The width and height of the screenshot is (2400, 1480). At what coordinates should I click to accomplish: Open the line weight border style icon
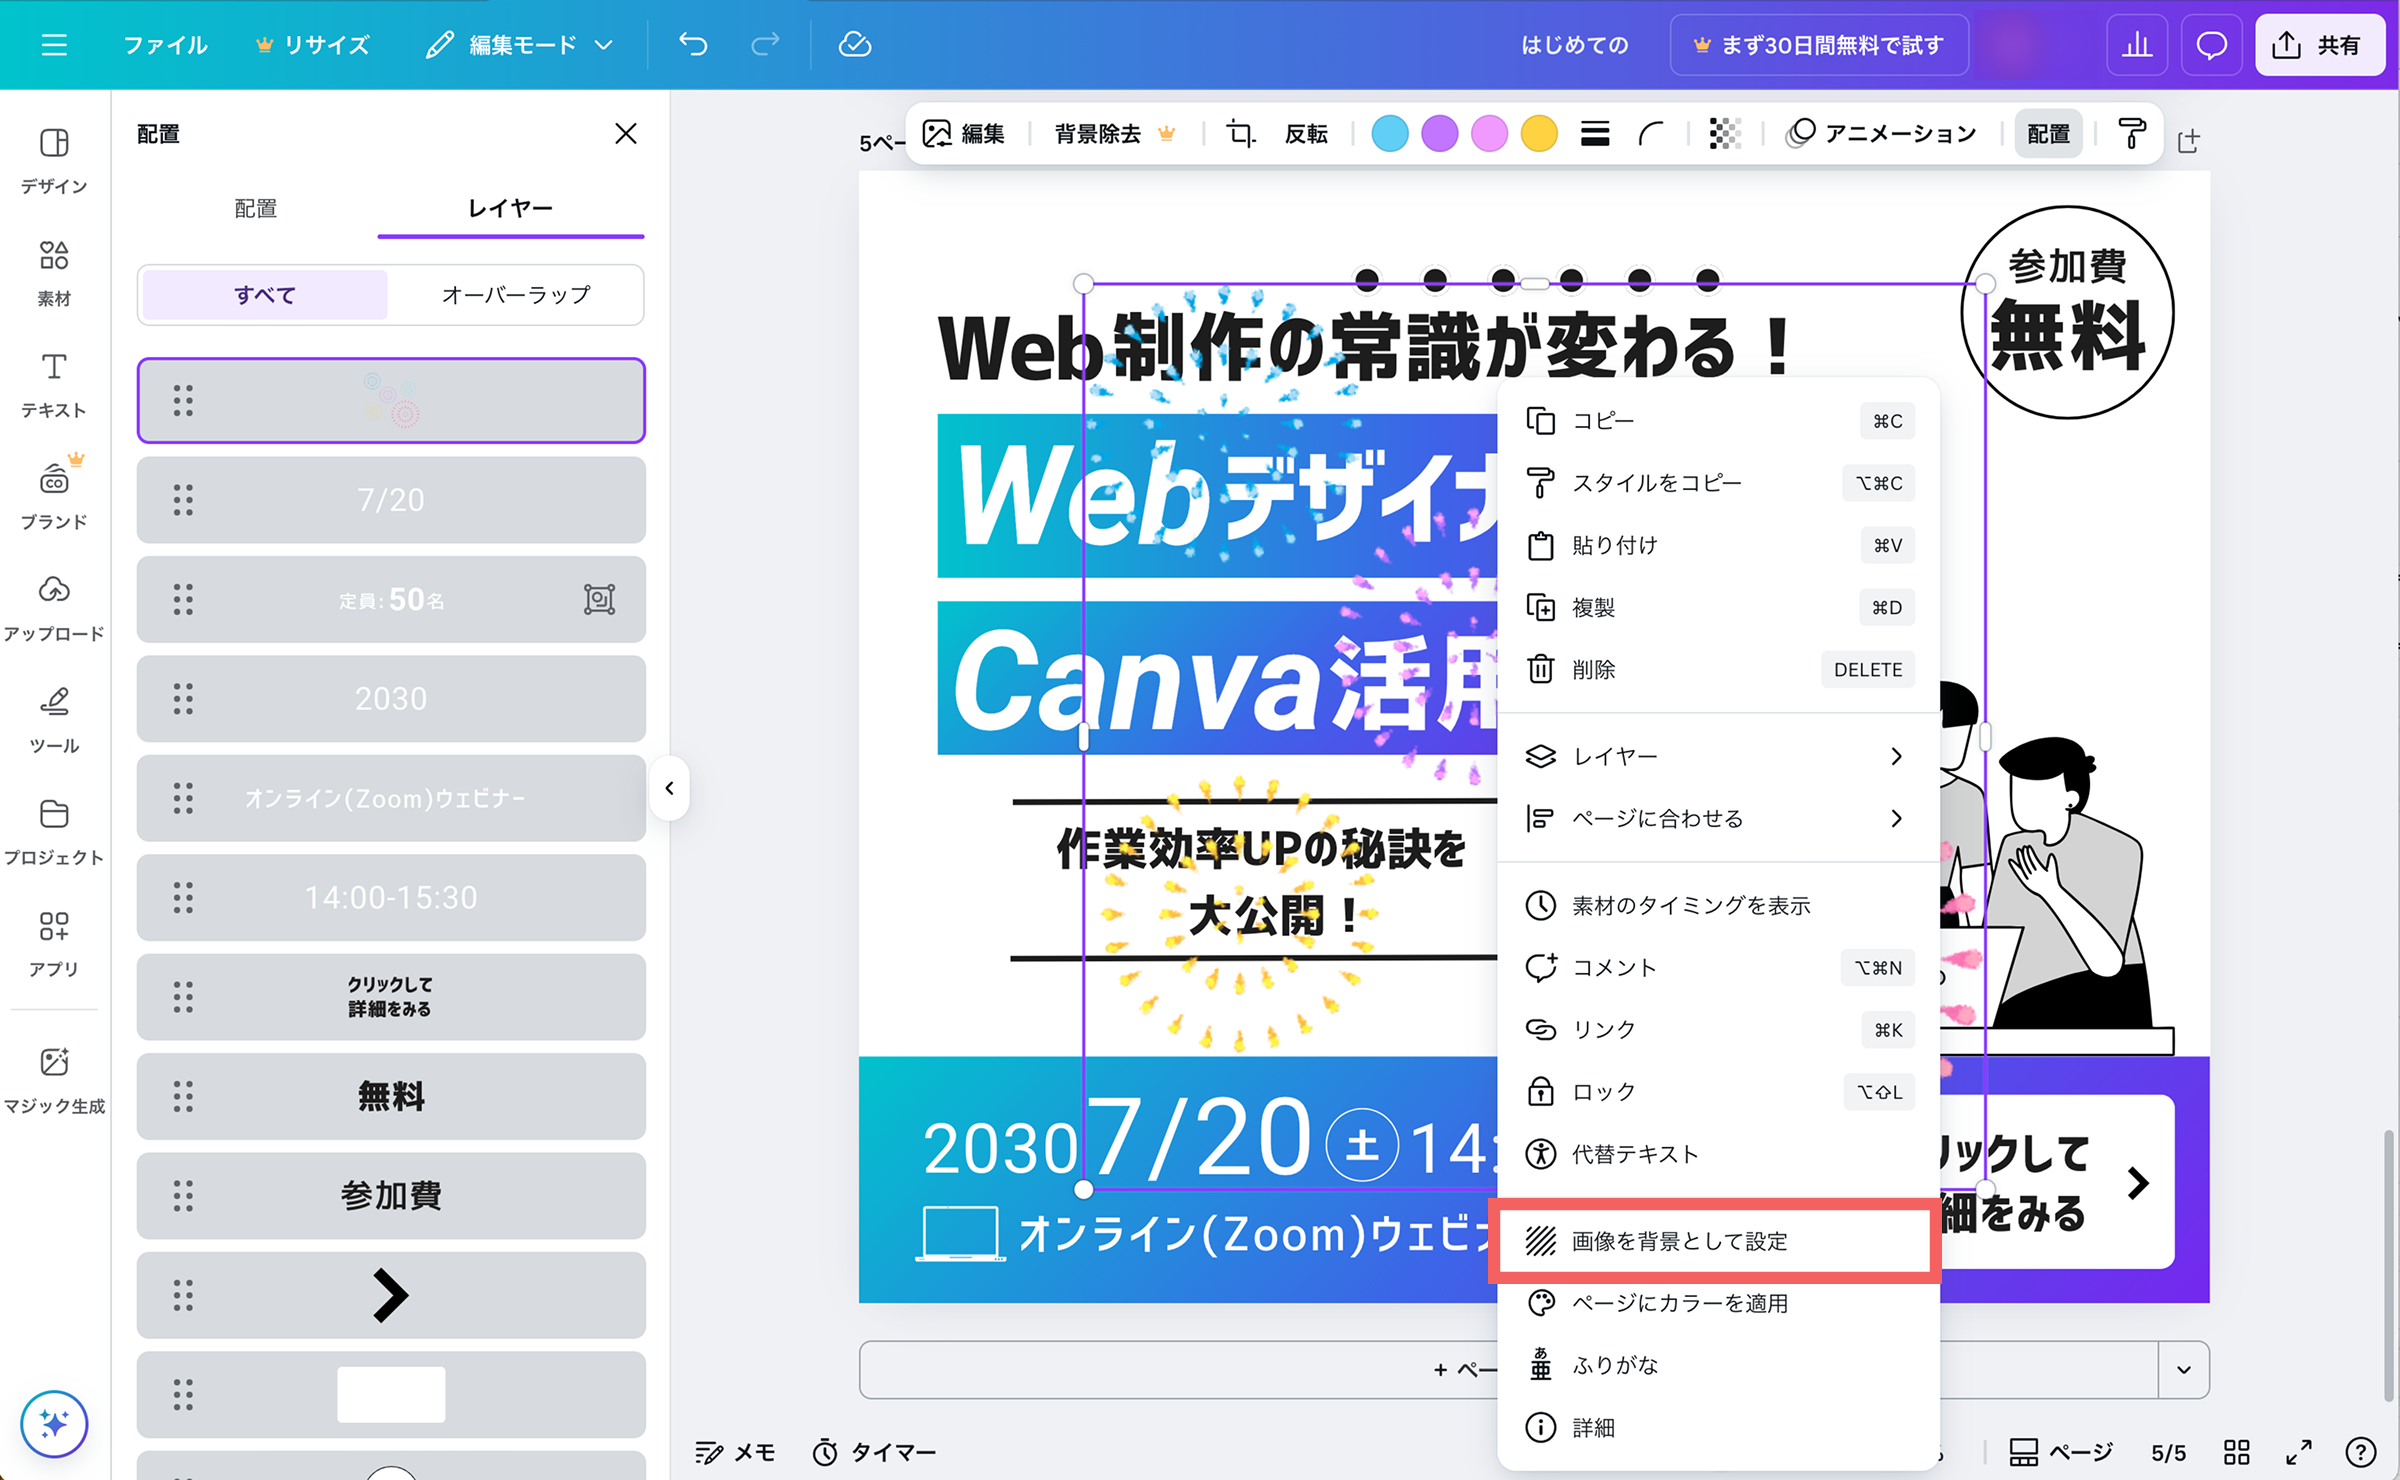1595,134
